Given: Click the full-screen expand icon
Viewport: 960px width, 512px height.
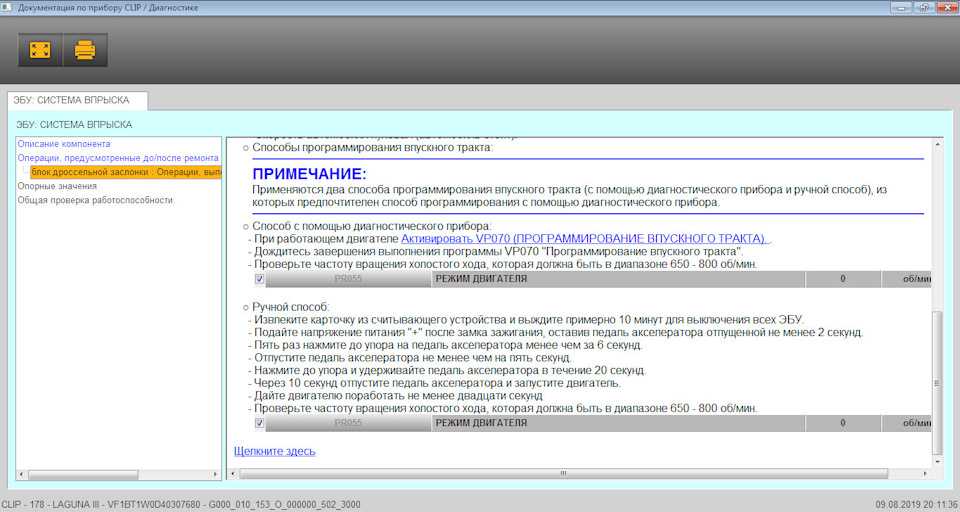Looking at the screenshot, I should point(40,49).
